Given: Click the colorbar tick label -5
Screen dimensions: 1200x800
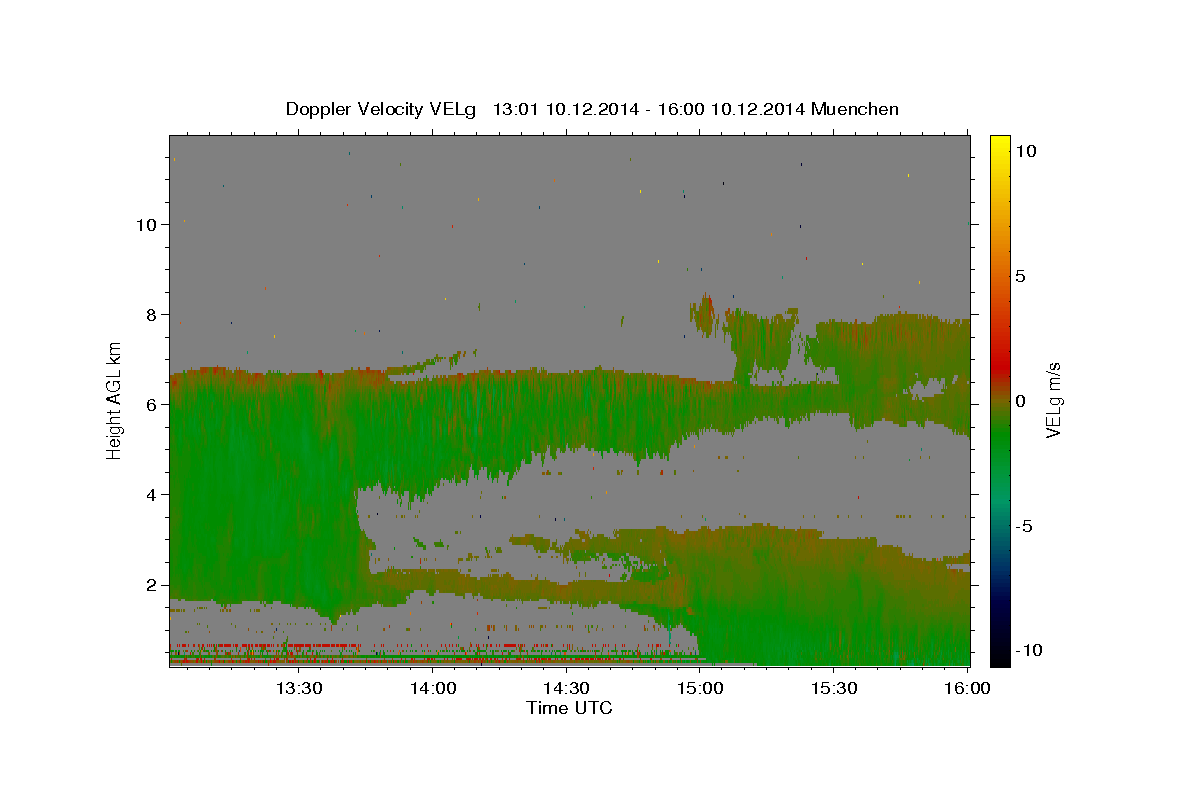Looking at the screenshot, I should point(1024,526).
